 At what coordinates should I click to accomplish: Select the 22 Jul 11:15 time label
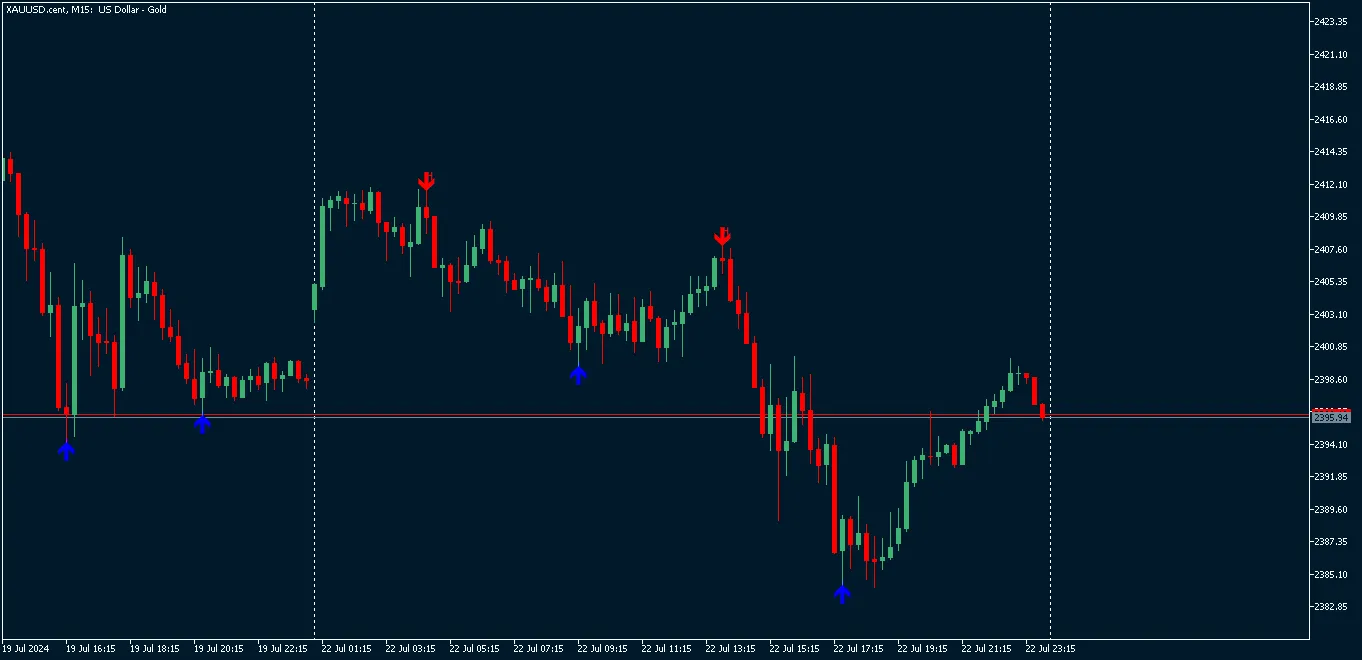(666, 648)
